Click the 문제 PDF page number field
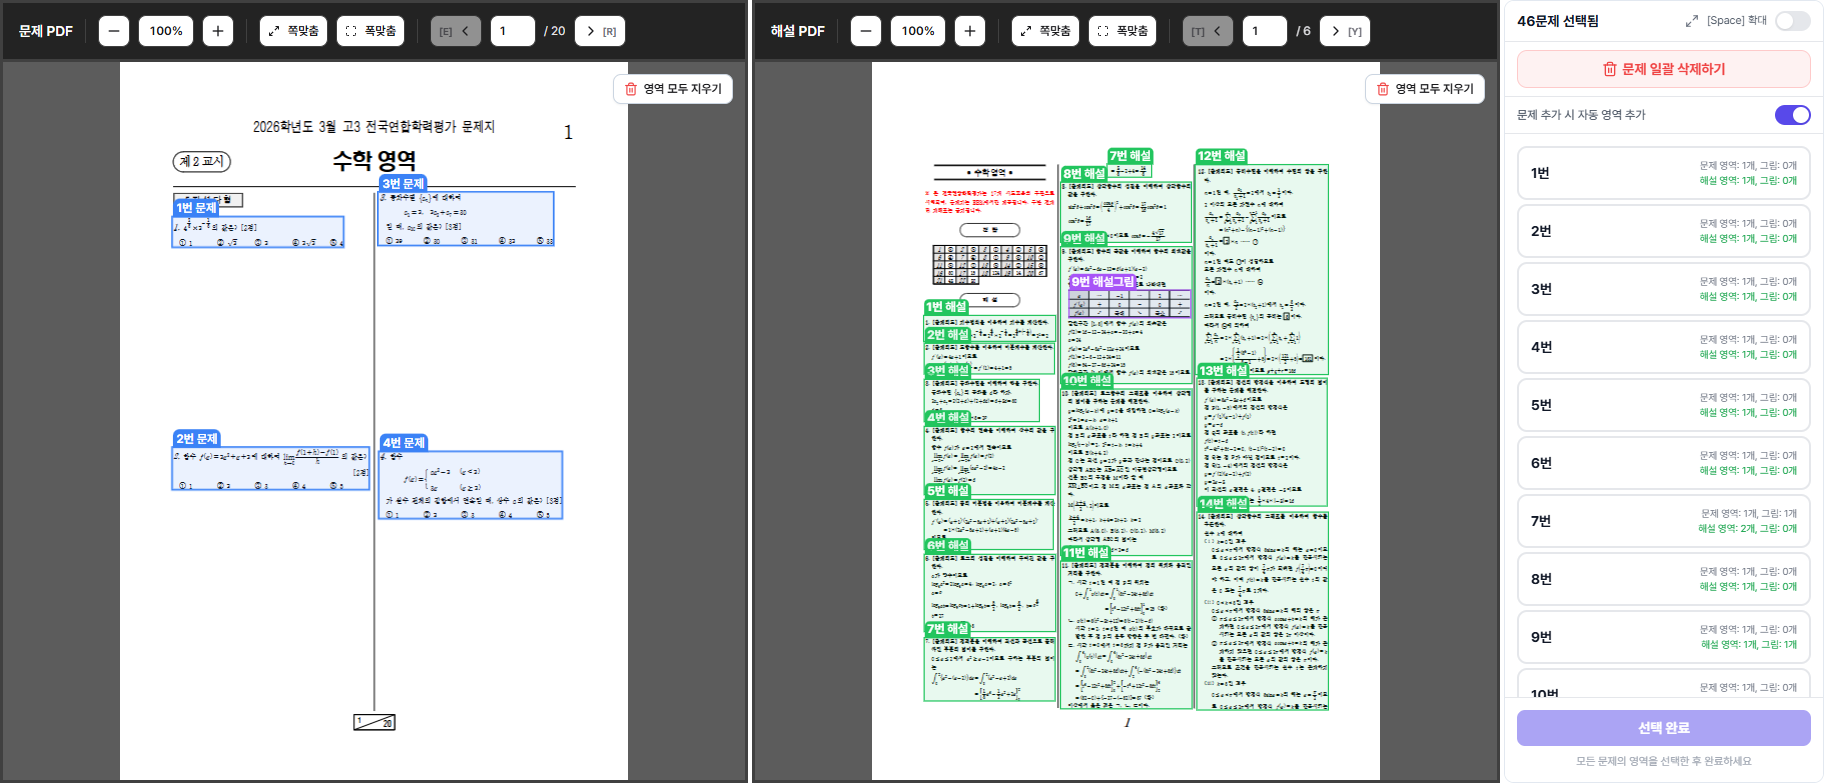 [x=512, y=31]
